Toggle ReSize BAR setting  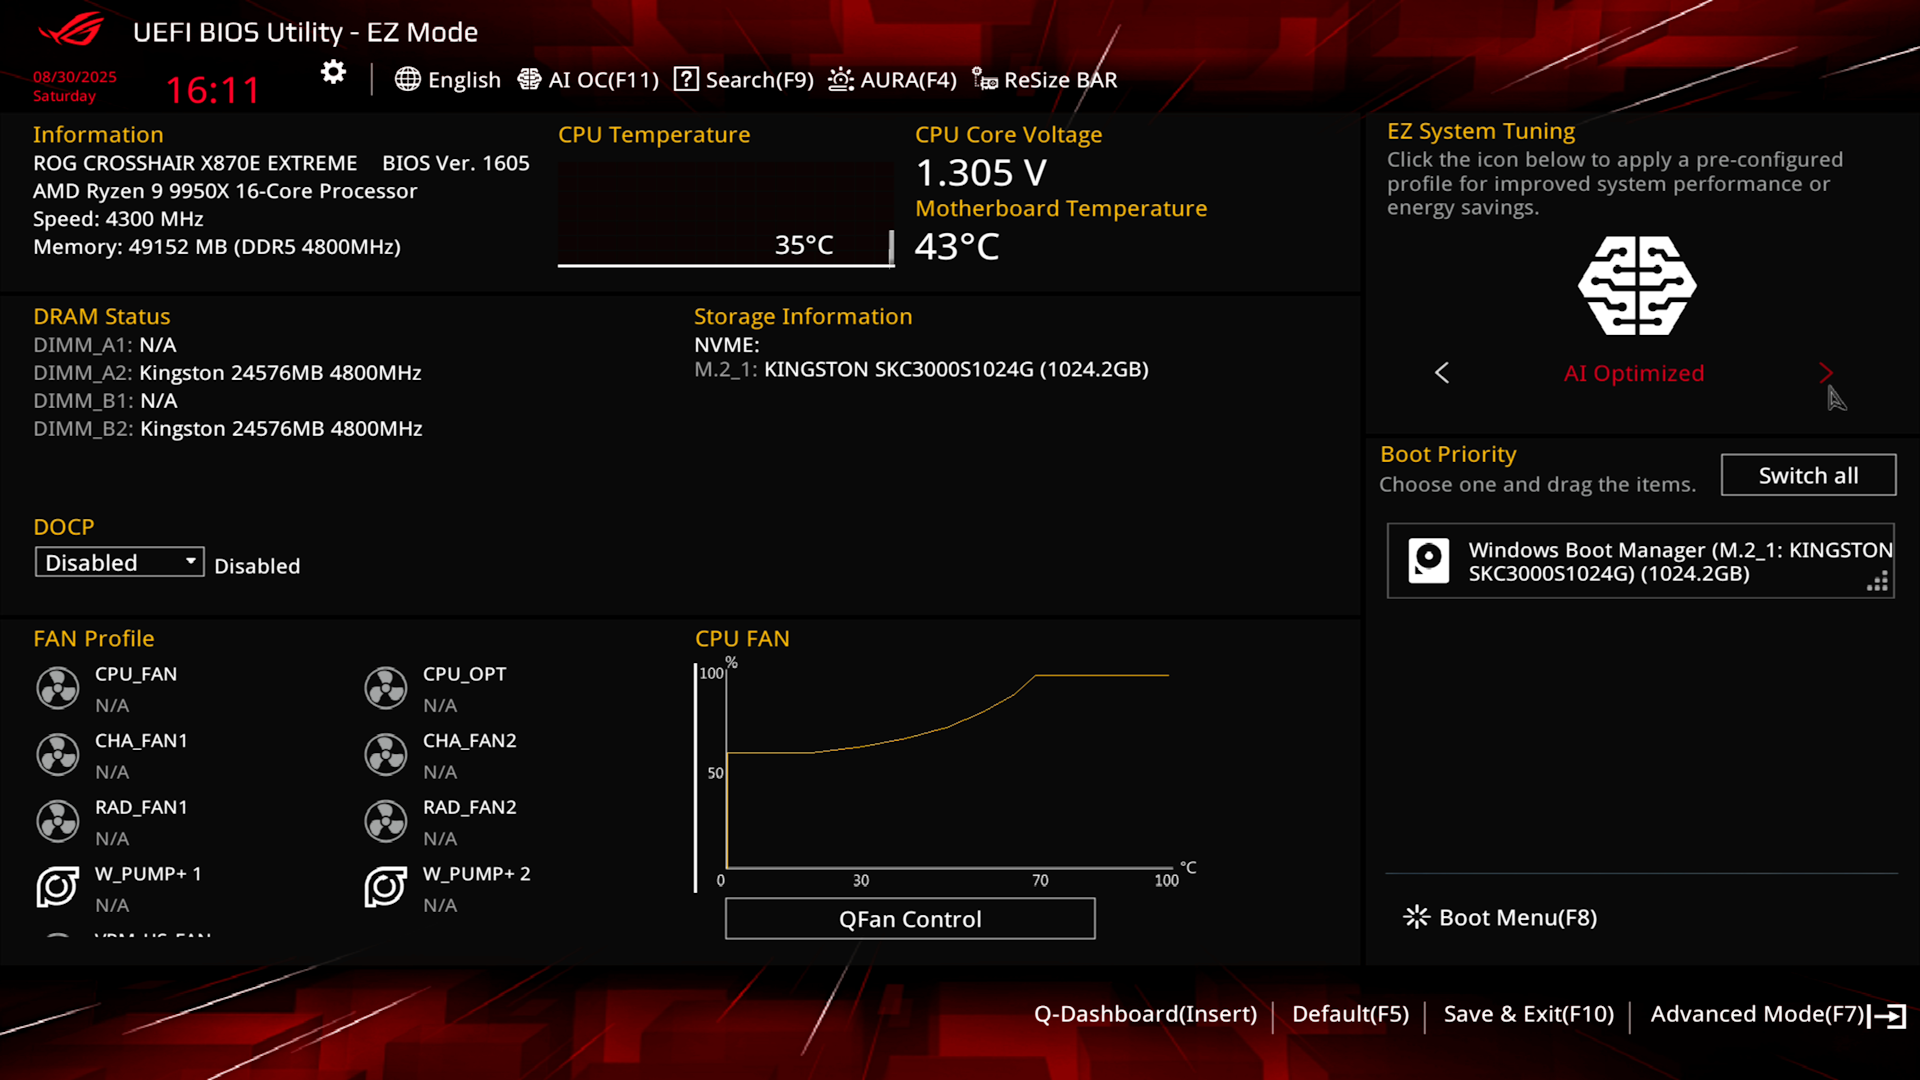[x=1045, y=80]
